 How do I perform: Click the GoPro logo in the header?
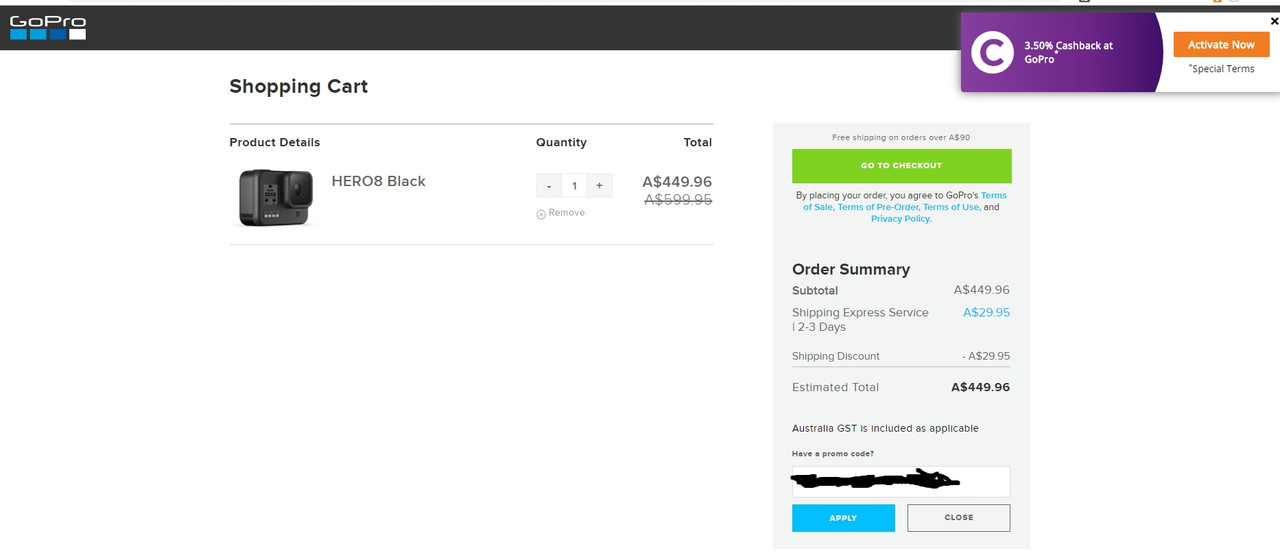click(48, 27)
